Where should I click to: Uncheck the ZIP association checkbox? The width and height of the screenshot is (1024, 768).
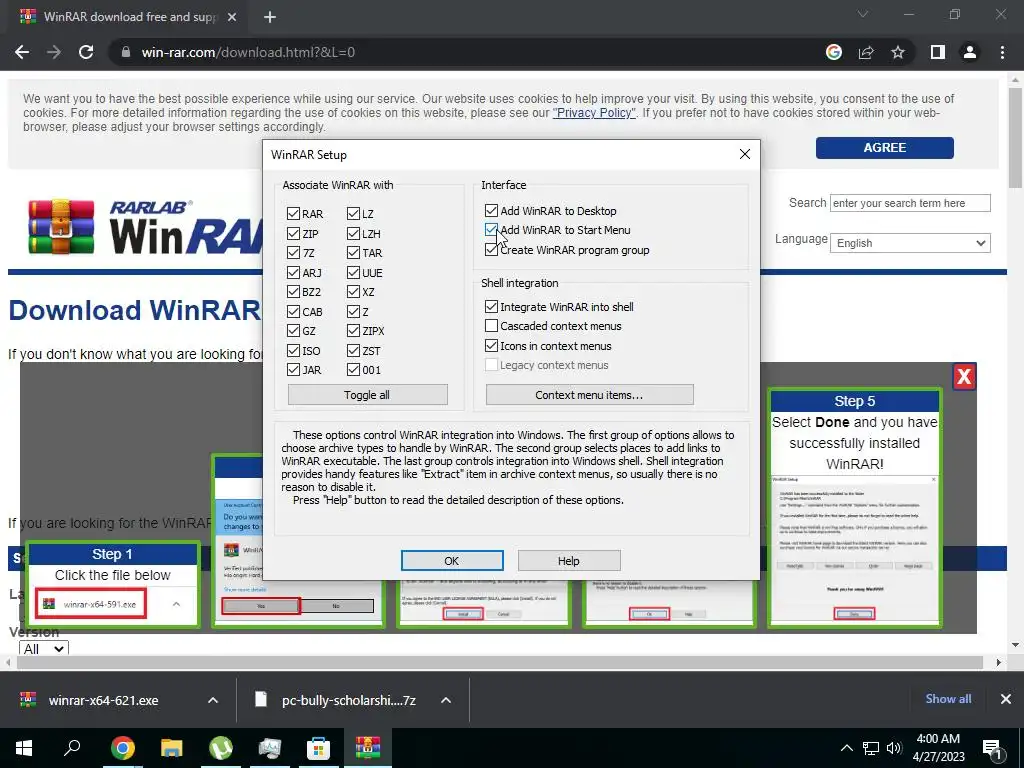[293, 233]
